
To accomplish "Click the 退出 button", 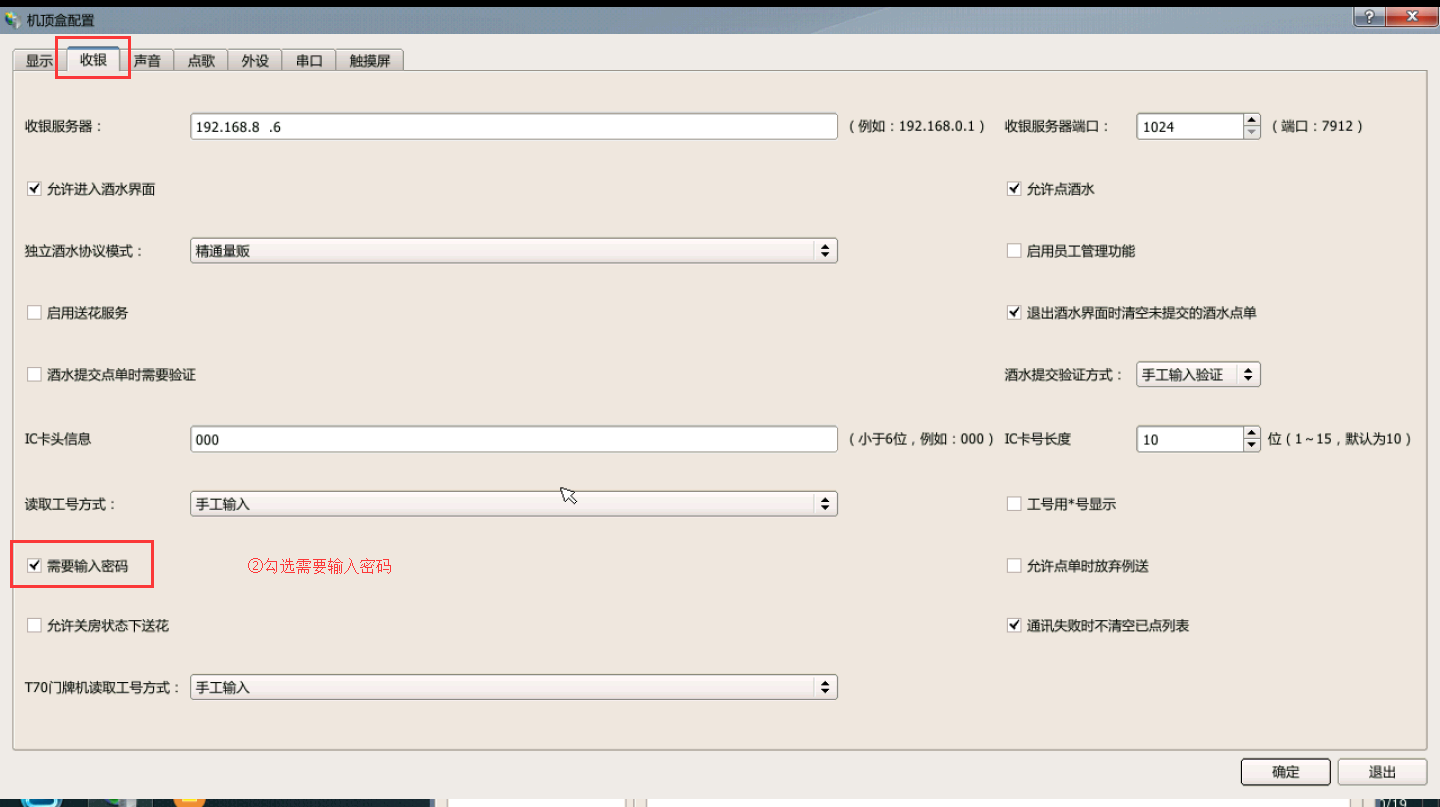I will pos(1382,772).
